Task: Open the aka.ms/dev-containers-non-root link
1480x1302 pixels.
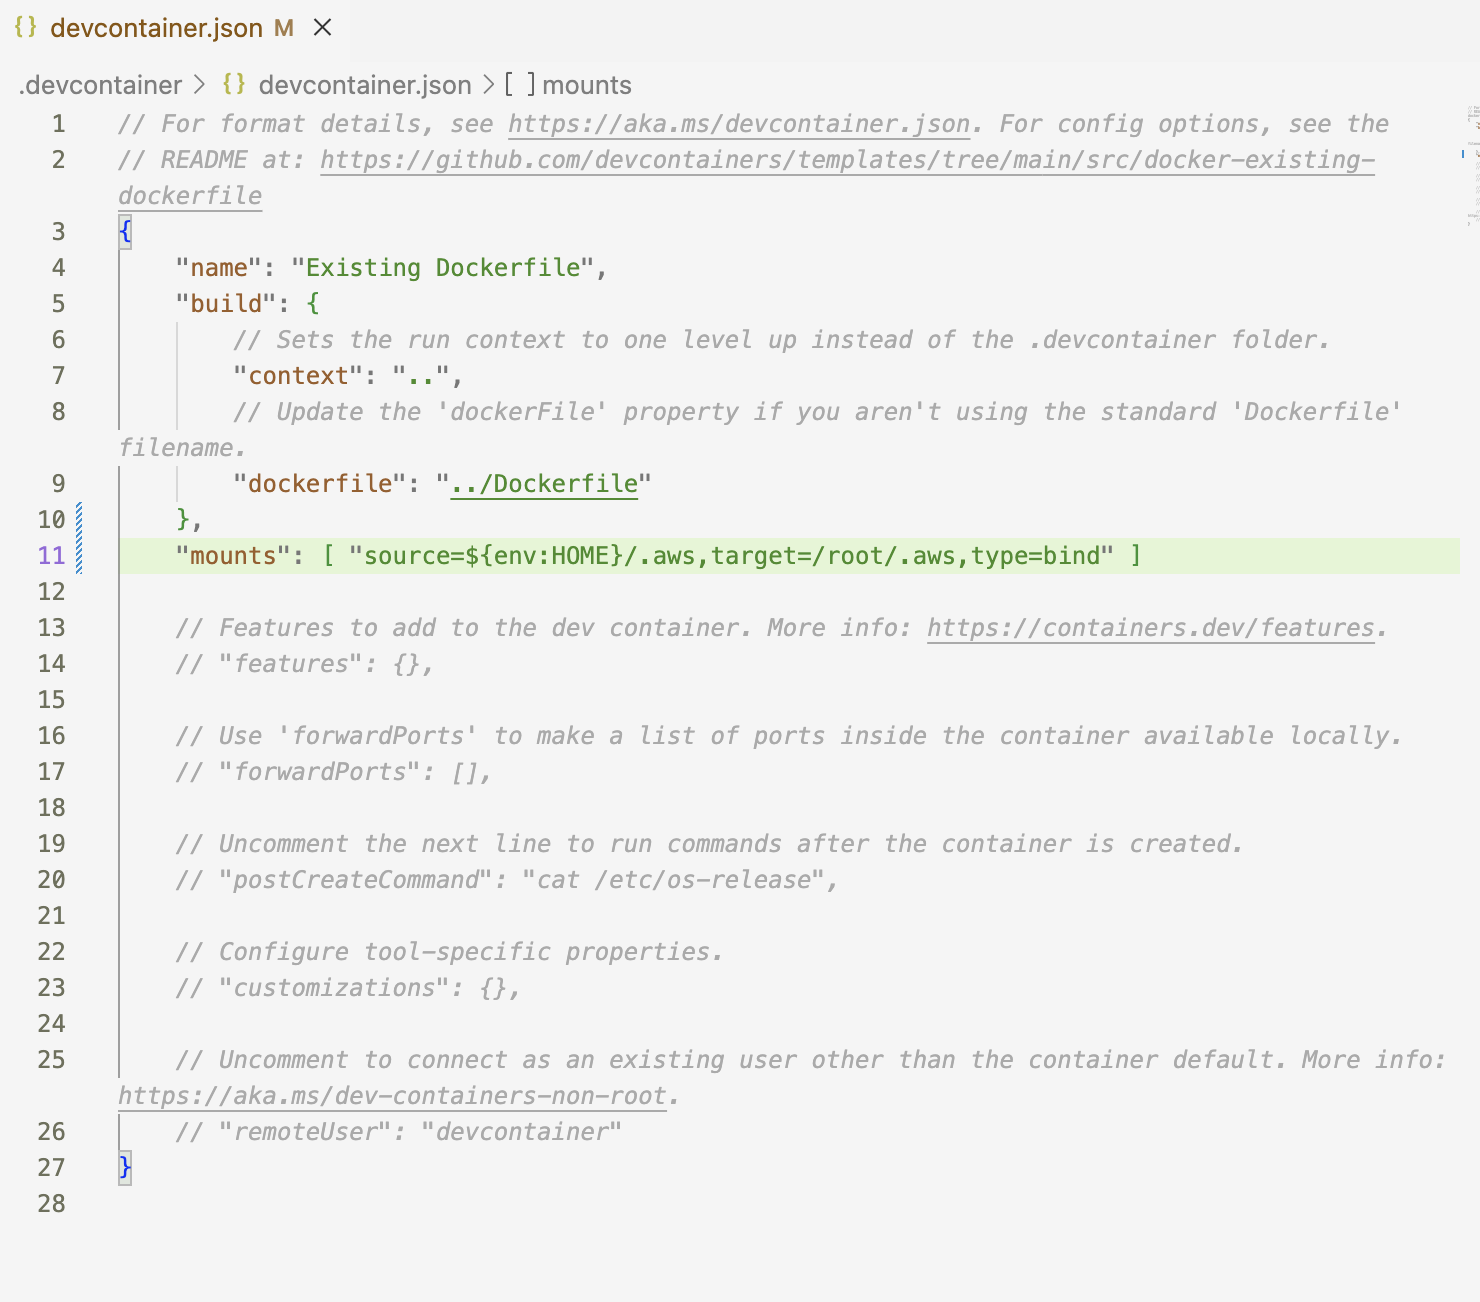Action: pos(392,1096)
